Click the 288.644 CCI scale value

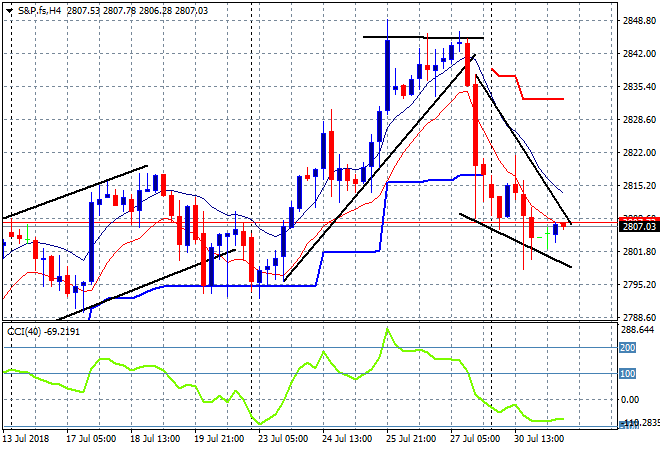click(x=637, y=330)
